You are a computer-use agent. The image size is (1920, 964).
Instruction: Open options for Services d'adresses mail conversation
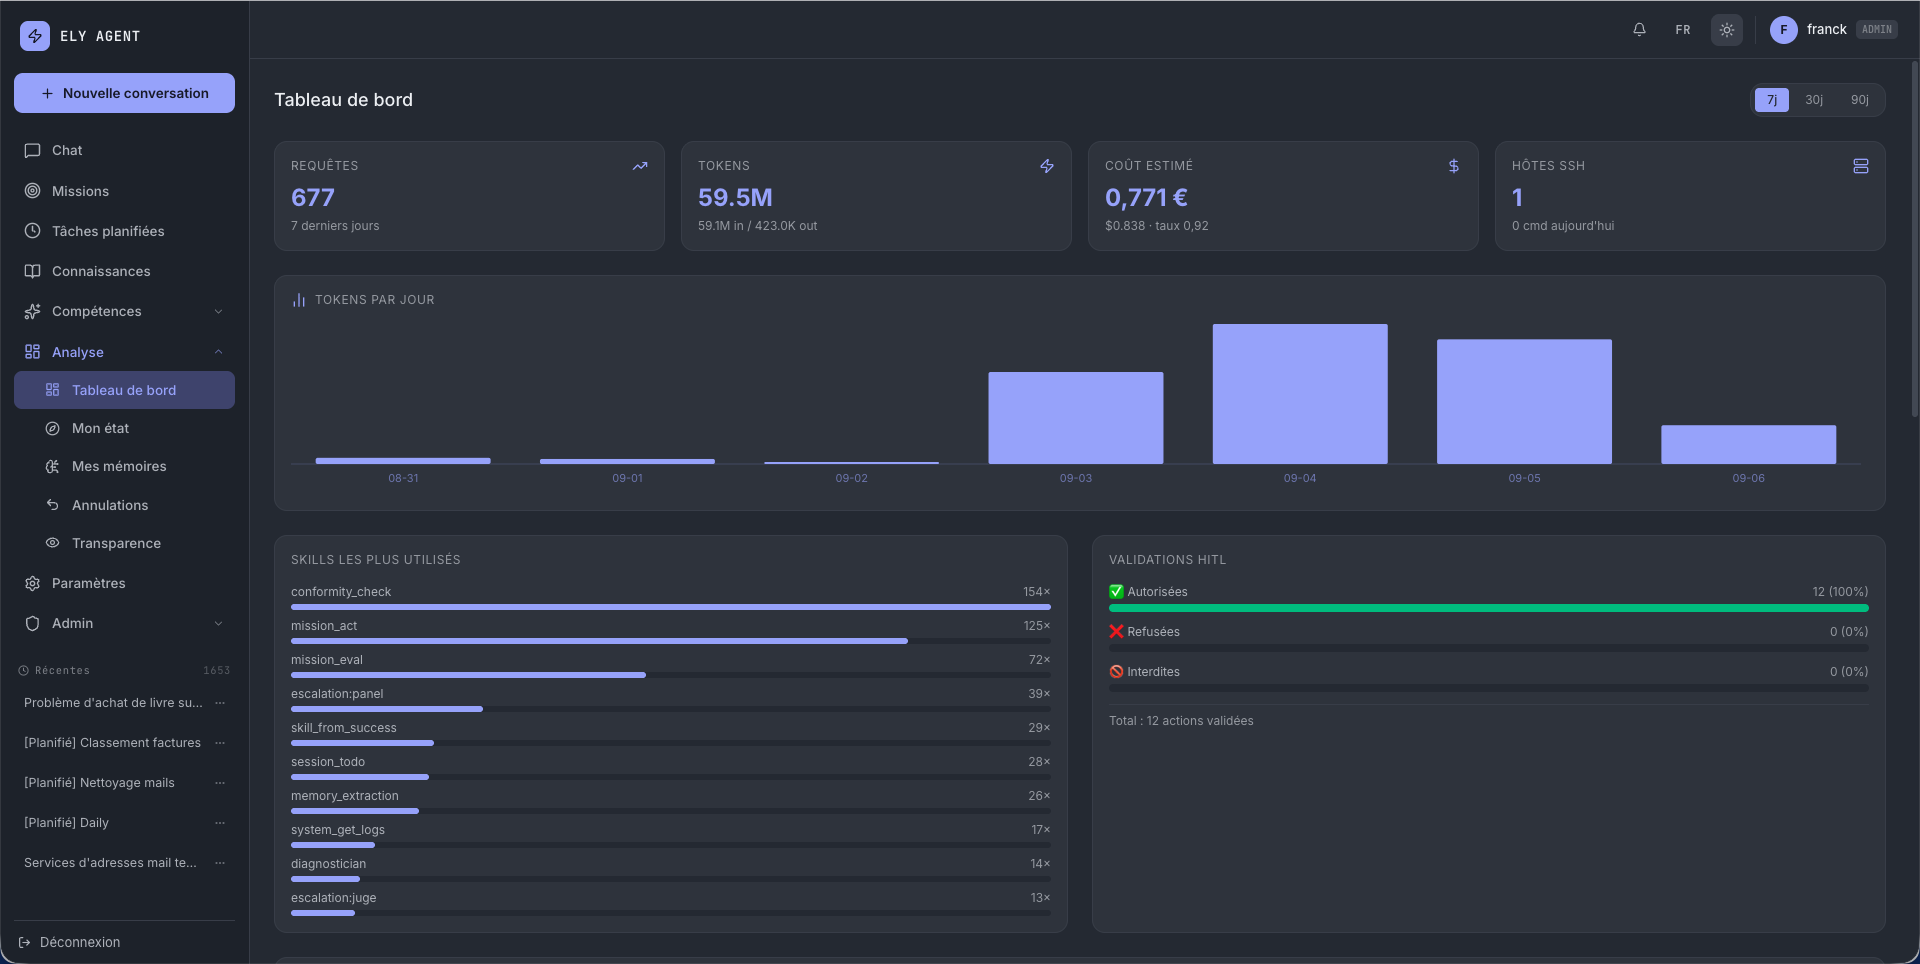[x=220, y=863]
